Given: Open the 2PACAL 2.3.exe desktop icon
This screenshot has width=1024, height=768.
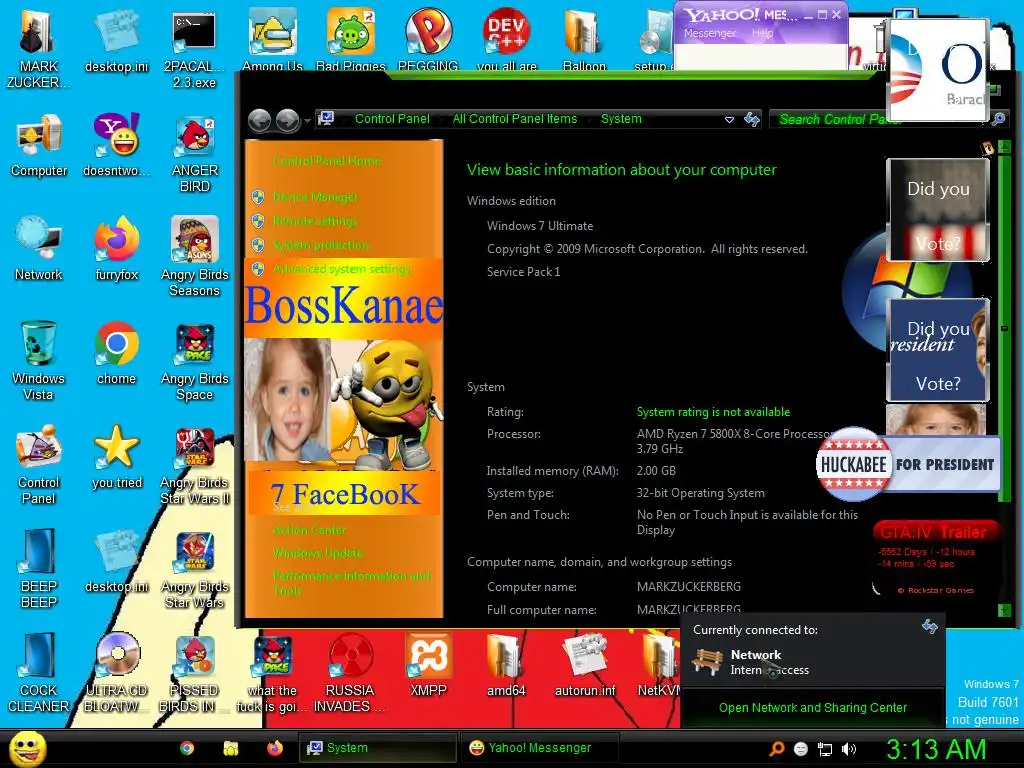Looking at the screenshot, I should pyautogui.click(x=194, y=47).
